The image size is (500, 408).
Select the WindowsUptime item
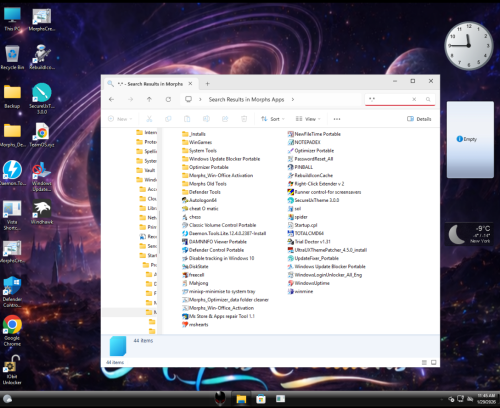(x=309, y=283)
